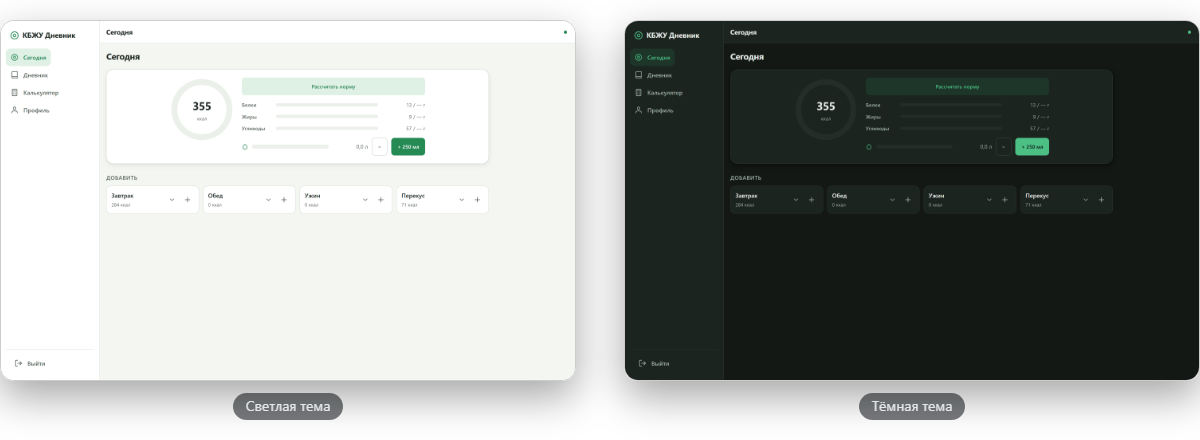Click the Углеводы progress bar, dark theme

951,128
